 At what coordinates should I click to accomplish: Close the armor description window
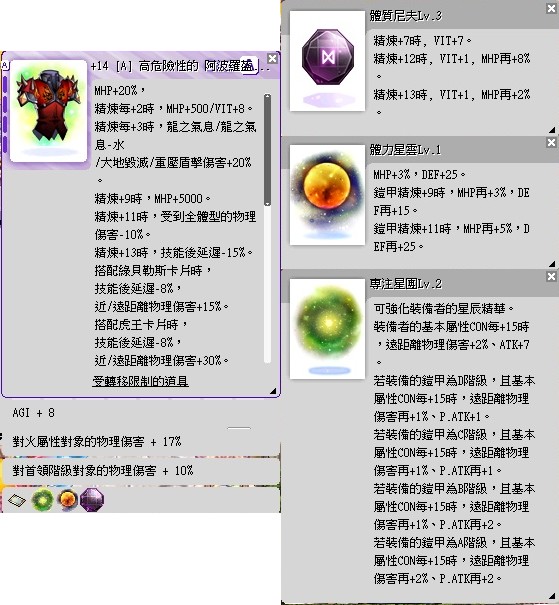click(x=272, y=59)
